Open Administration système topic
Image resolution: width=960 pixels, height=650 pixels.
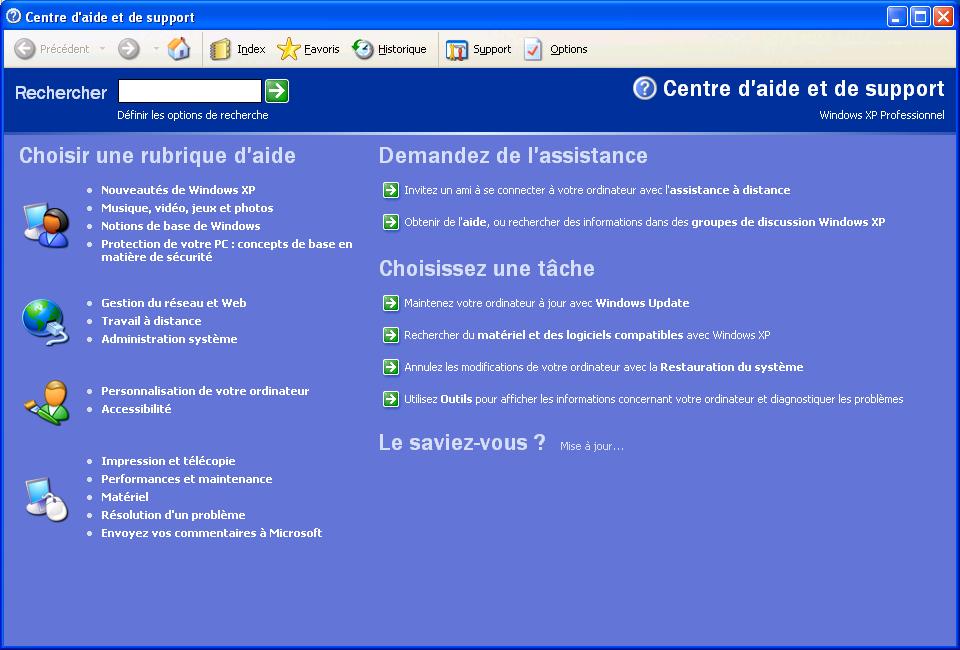click(169, 339)
